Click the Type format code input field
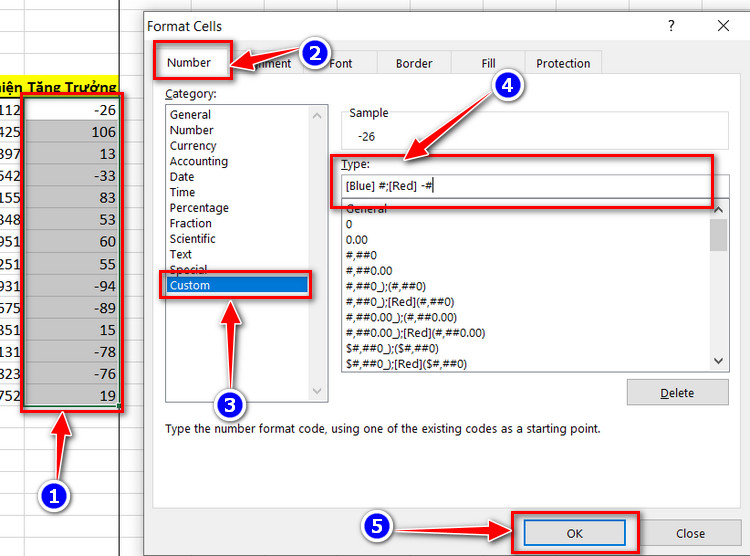 pos(535,186)
